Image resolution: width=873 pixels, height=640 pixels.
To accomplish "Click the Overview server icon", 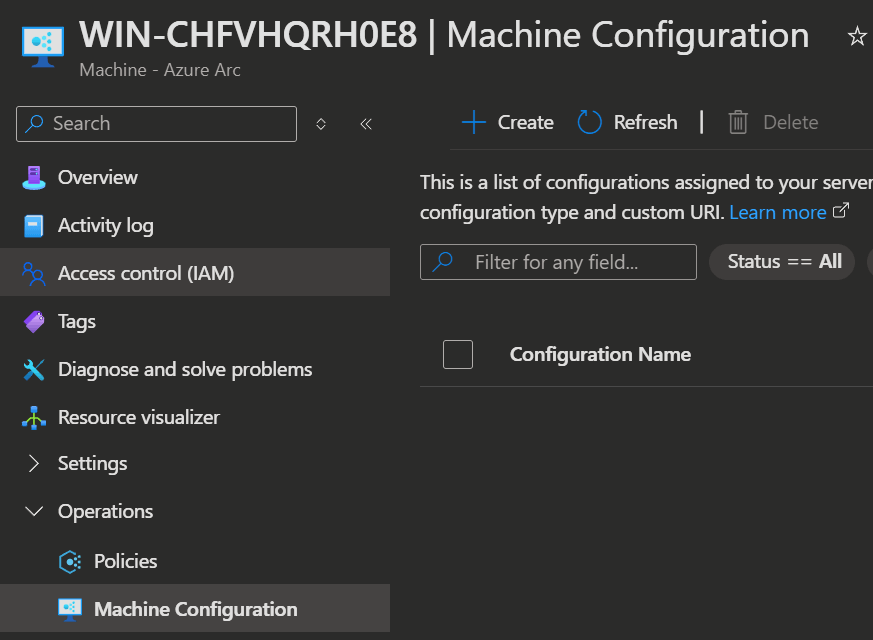I will coord(34,178).
